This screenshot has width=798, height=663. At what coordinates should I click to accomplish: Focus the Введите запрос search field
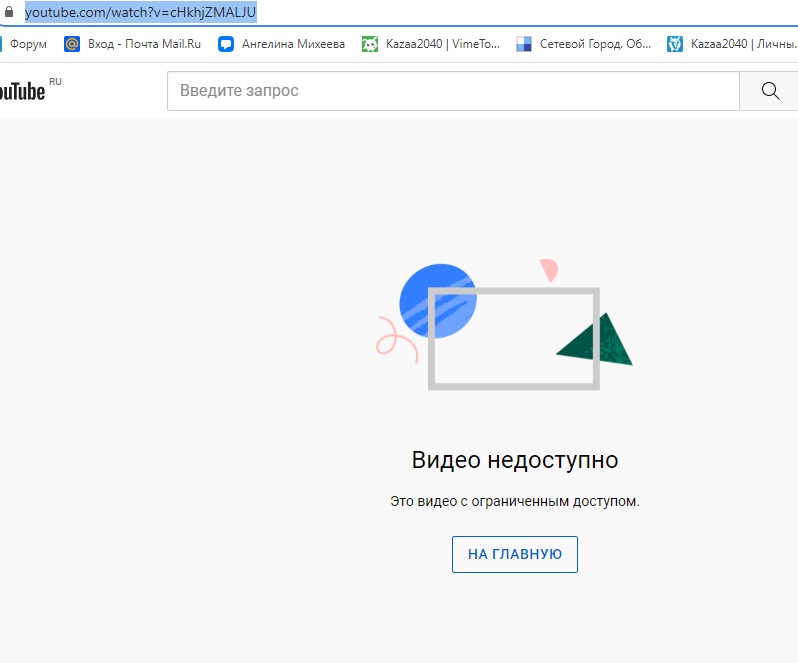point(452,91)
